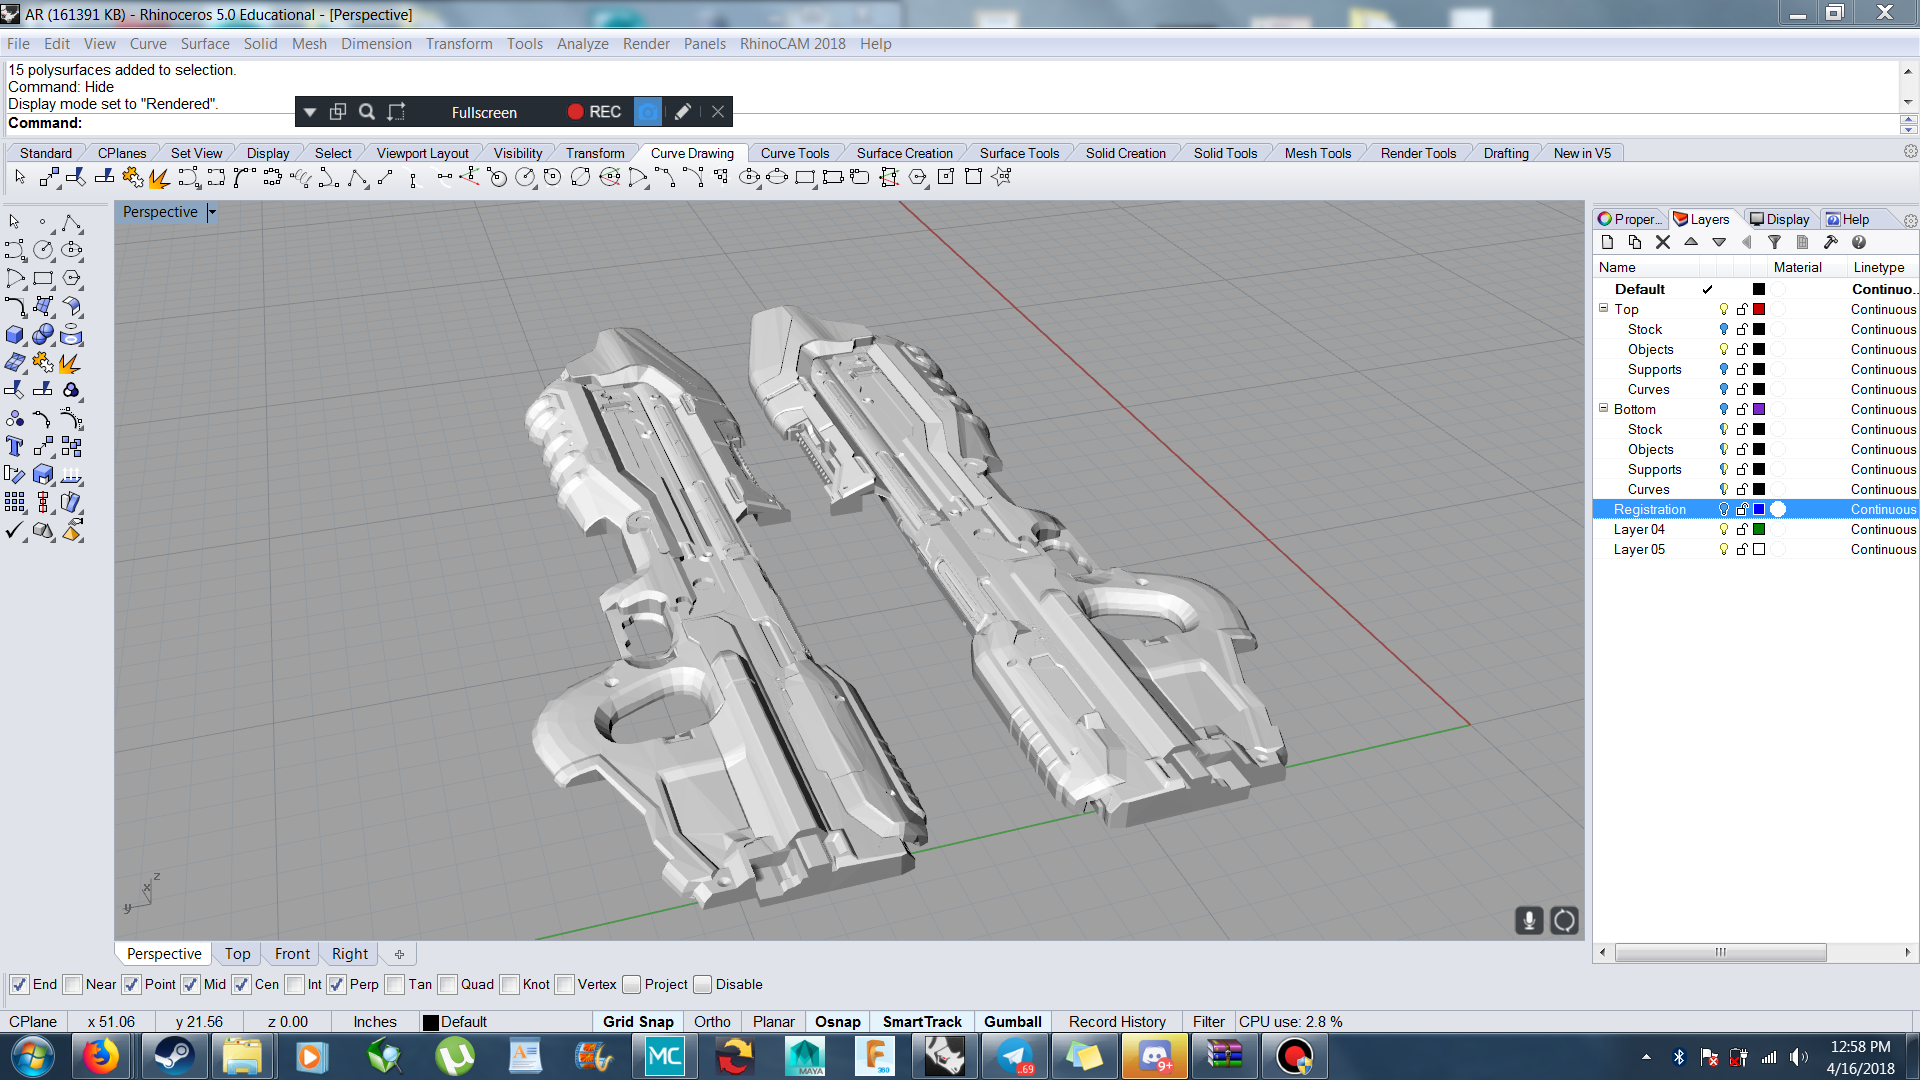Image resolution: width=1920 pixels, height=1080 pixels.
Task: Click the red color swatch of Top layer
Action: [1759, 310]
